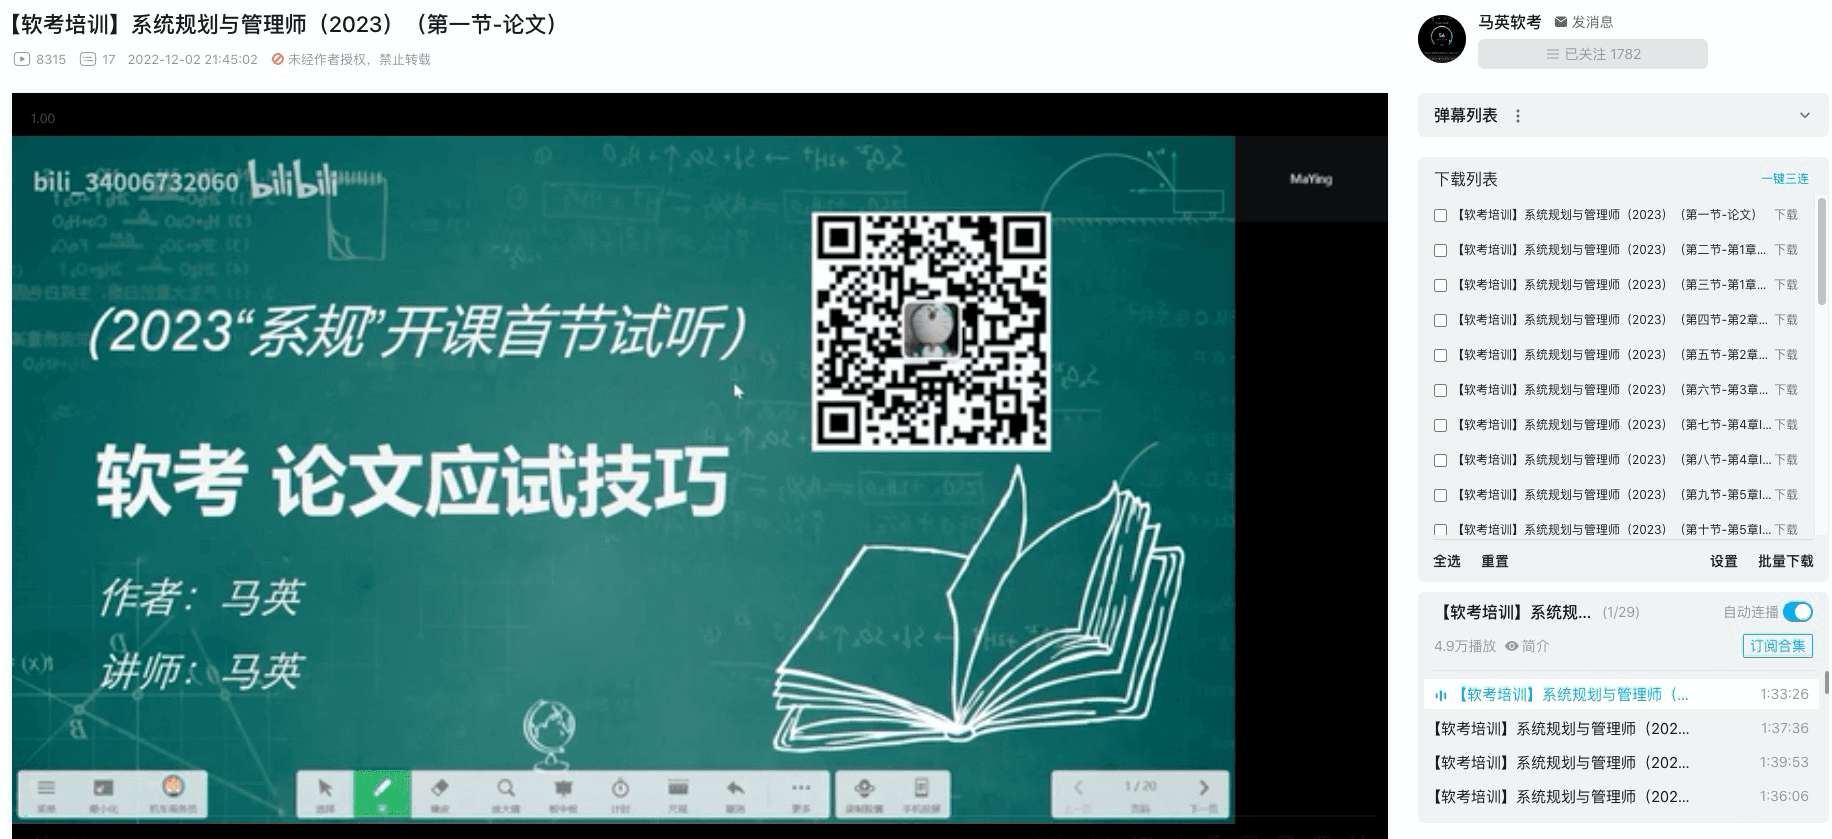The image size is (1832, 839).
Task: Check the 第三节-第1章 download checkbox
Action: 1440,285
